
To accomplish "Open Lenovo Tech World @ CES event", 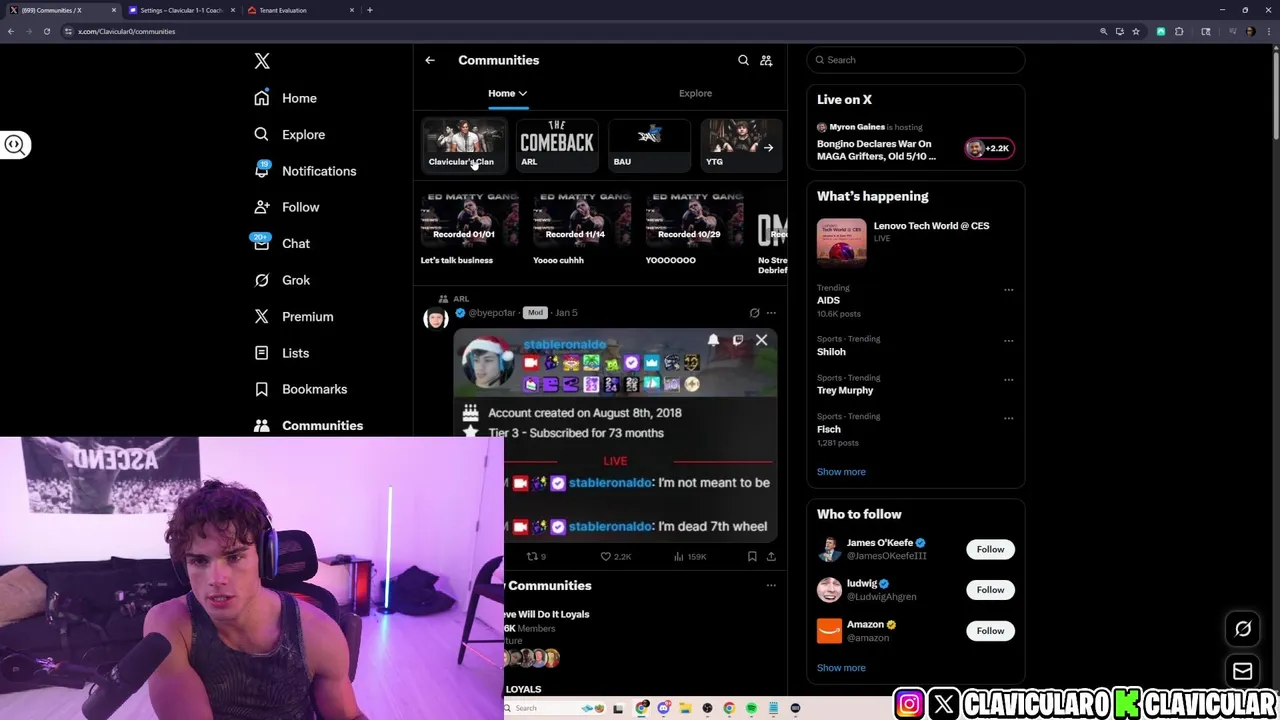I will (x=915, y=242).
